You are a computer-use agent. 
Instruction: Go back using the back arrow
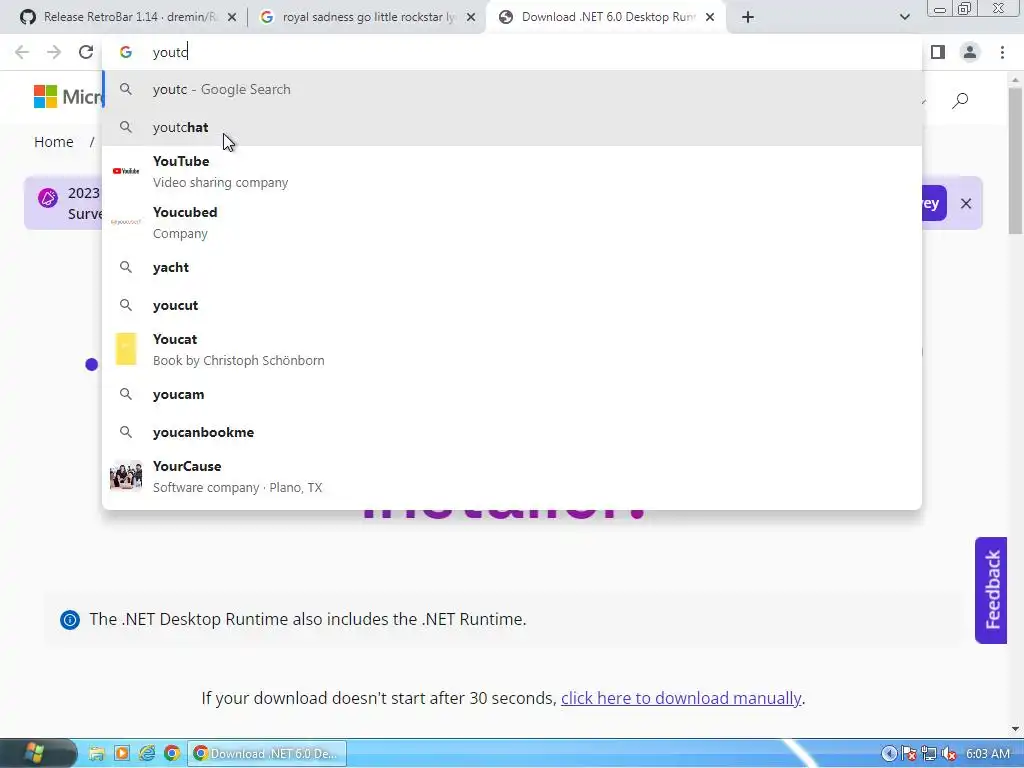point(22,52)
